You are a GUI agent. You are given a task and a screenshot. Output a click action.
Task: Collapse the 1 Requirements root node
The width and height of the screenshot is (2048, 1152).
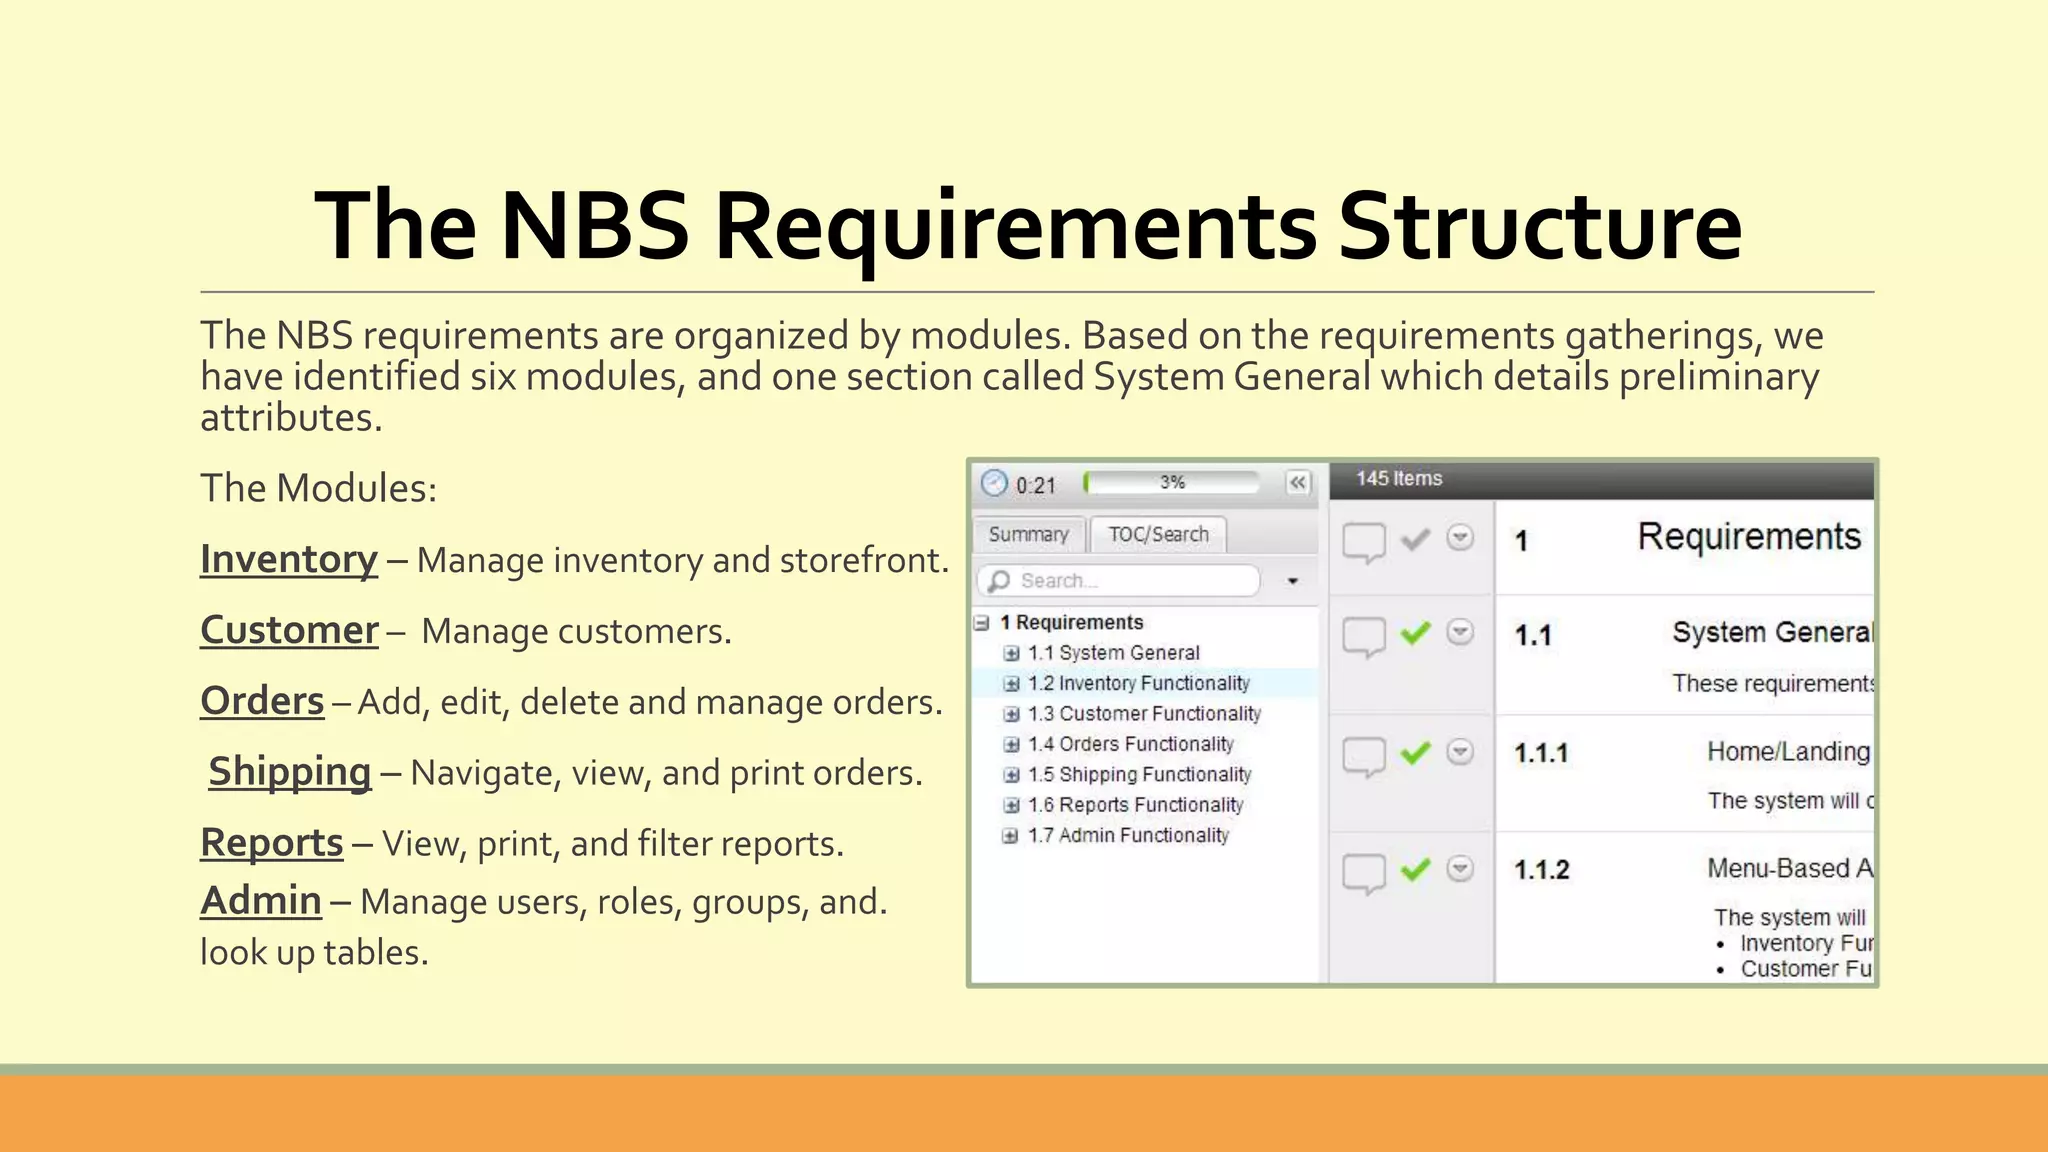982,623
